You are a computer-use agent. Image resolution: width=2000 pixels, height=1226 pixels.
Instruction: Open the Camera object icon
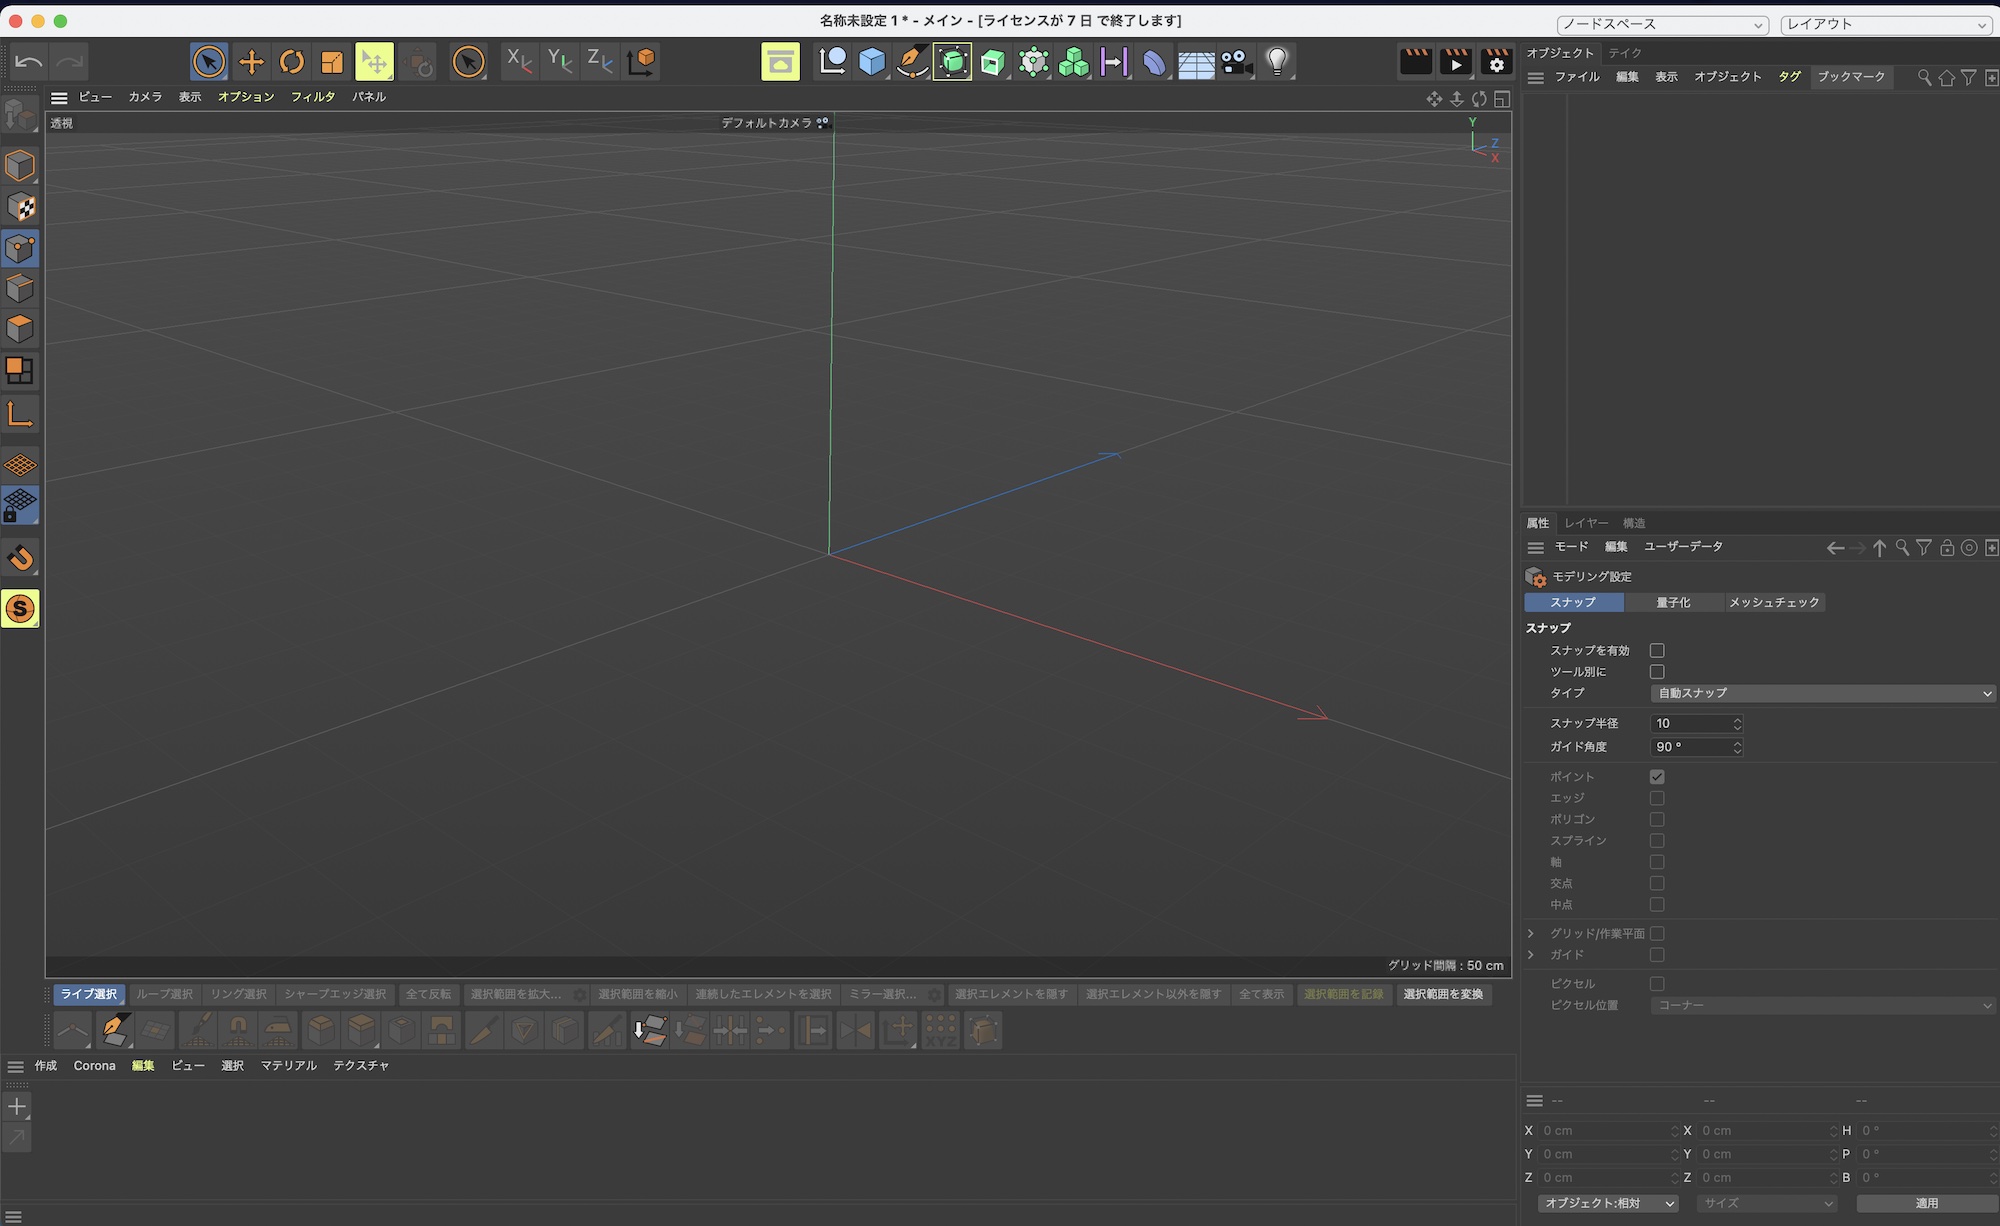[1236, 62]
